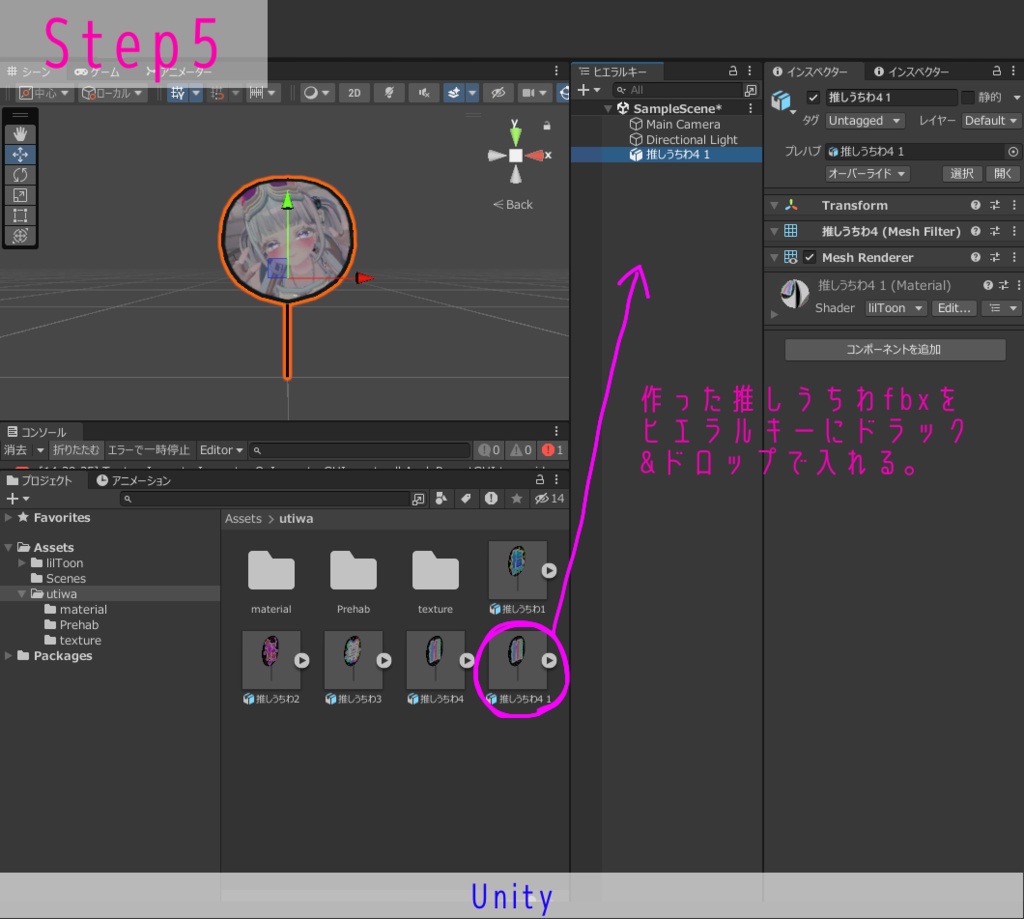Open the Untagged tag dropdown
Viewport: 1024px width, 919px height.
pyautogui.click(x=864, y=120)
